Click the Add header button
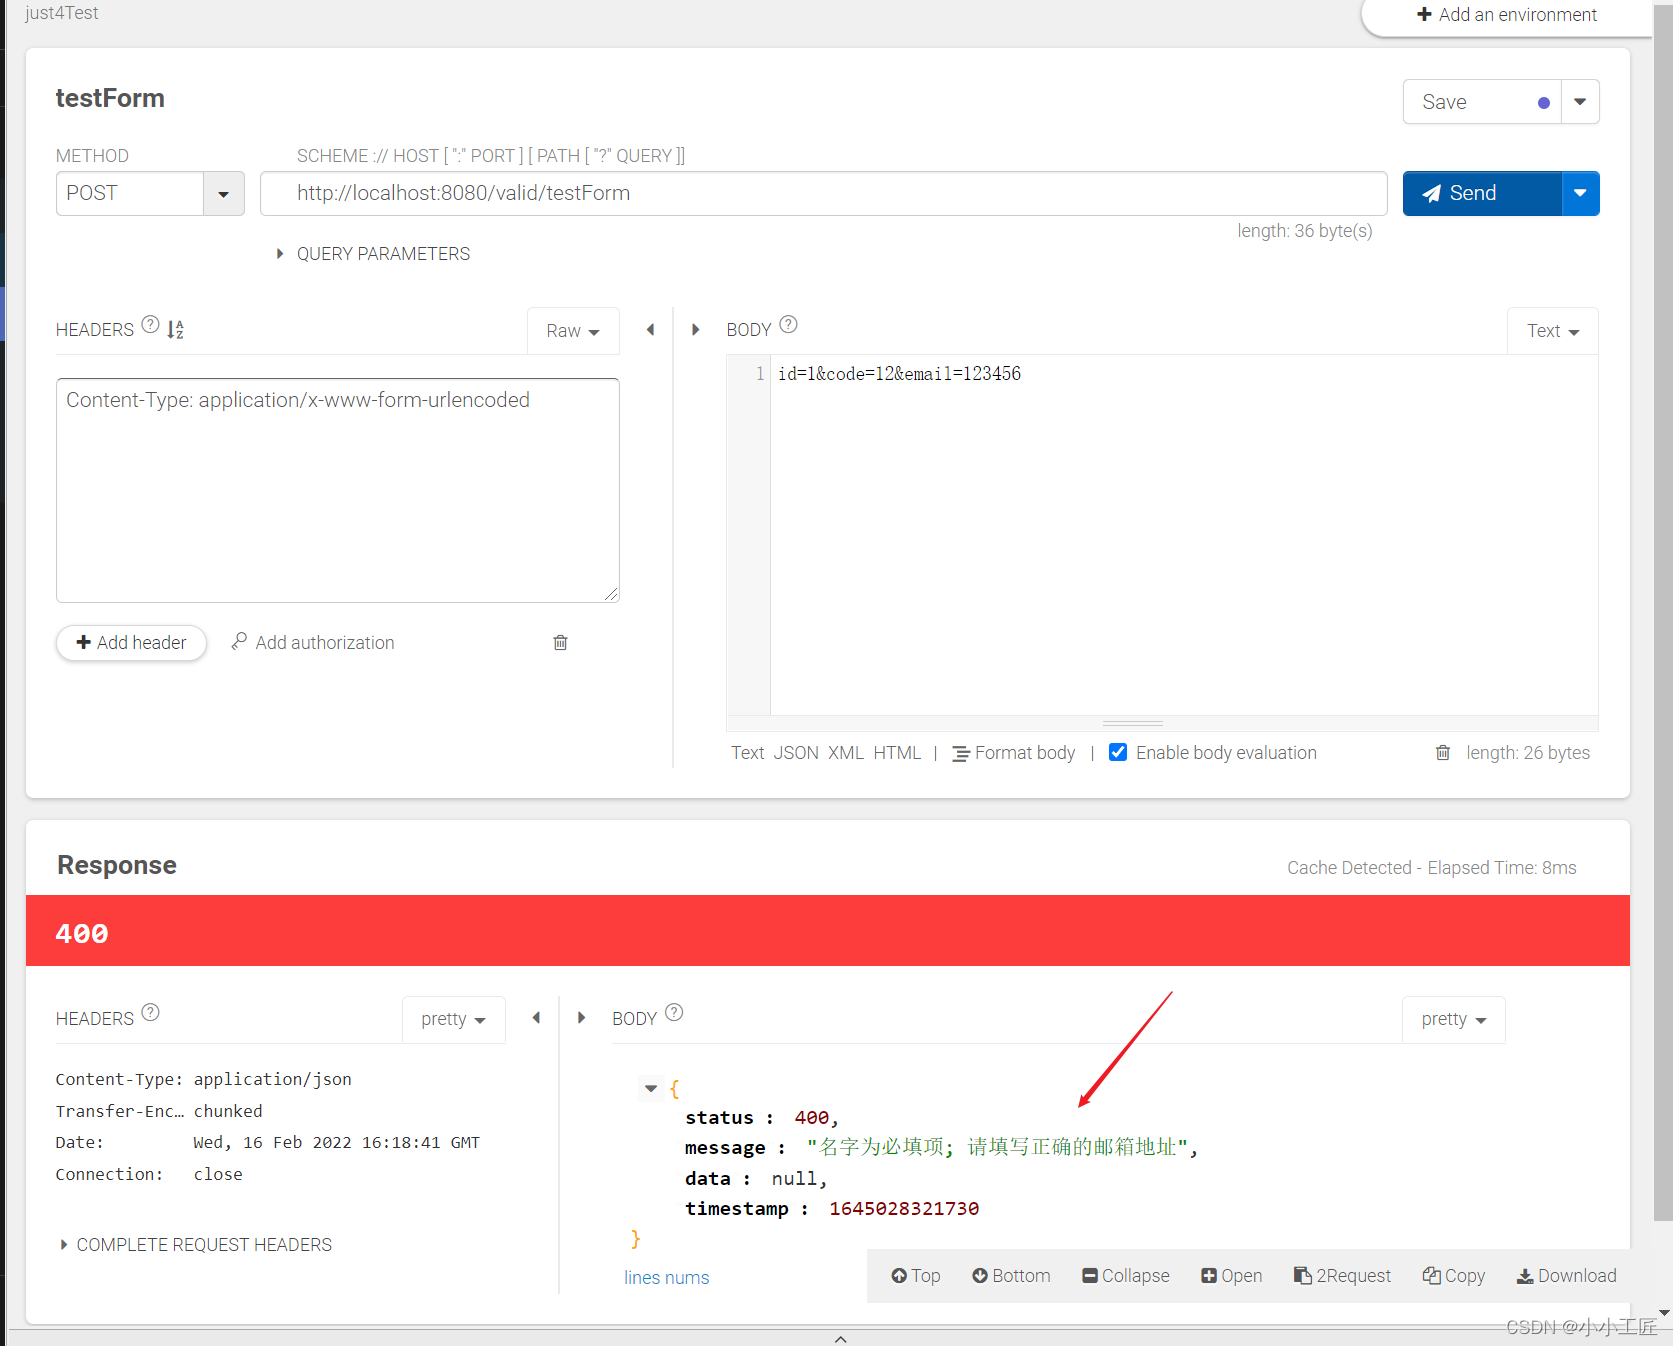1673x1346 pixels. click(130, 642)
